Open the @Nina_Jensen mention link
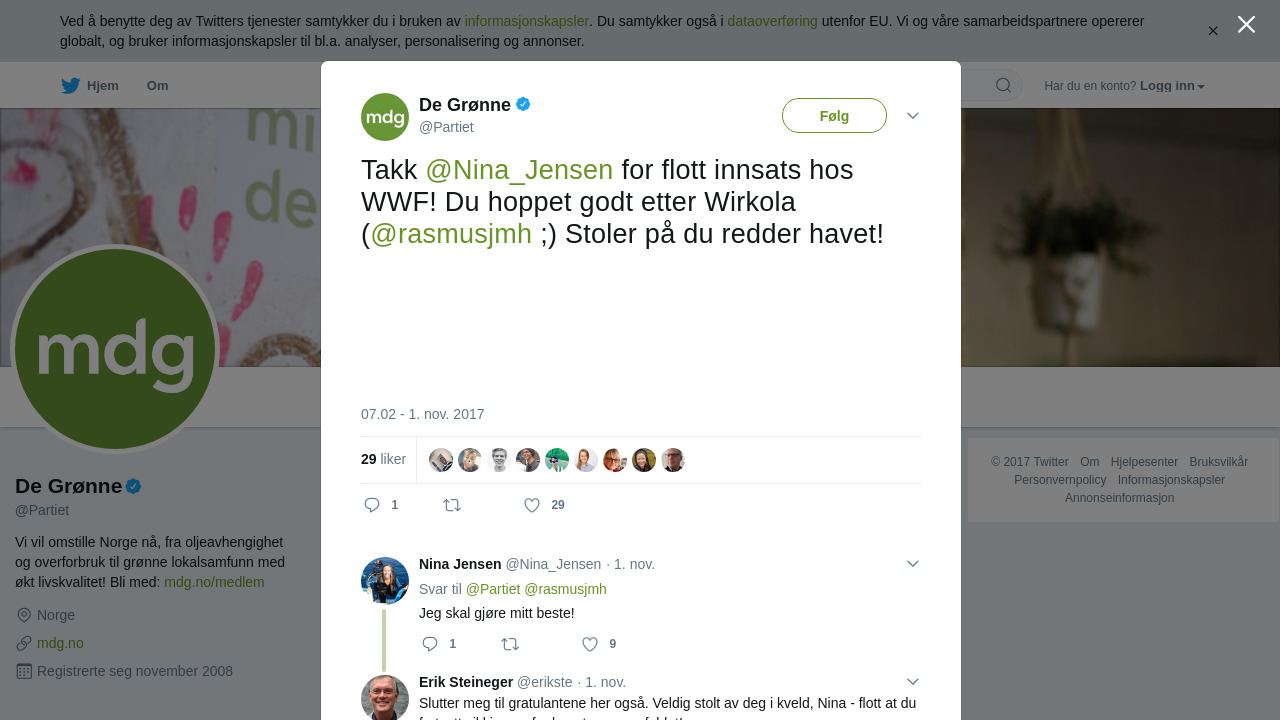1280x720 pixels. coord(519,170)
